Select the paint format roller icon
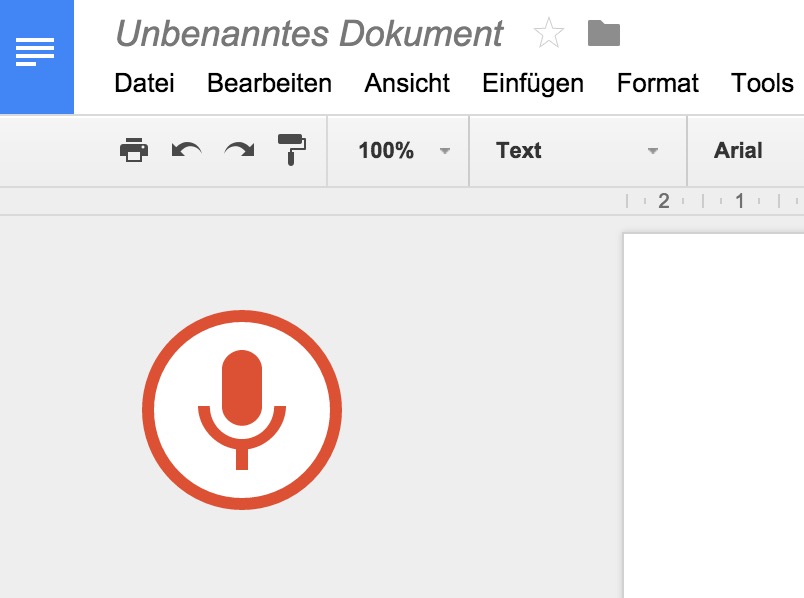 (292, 150)
